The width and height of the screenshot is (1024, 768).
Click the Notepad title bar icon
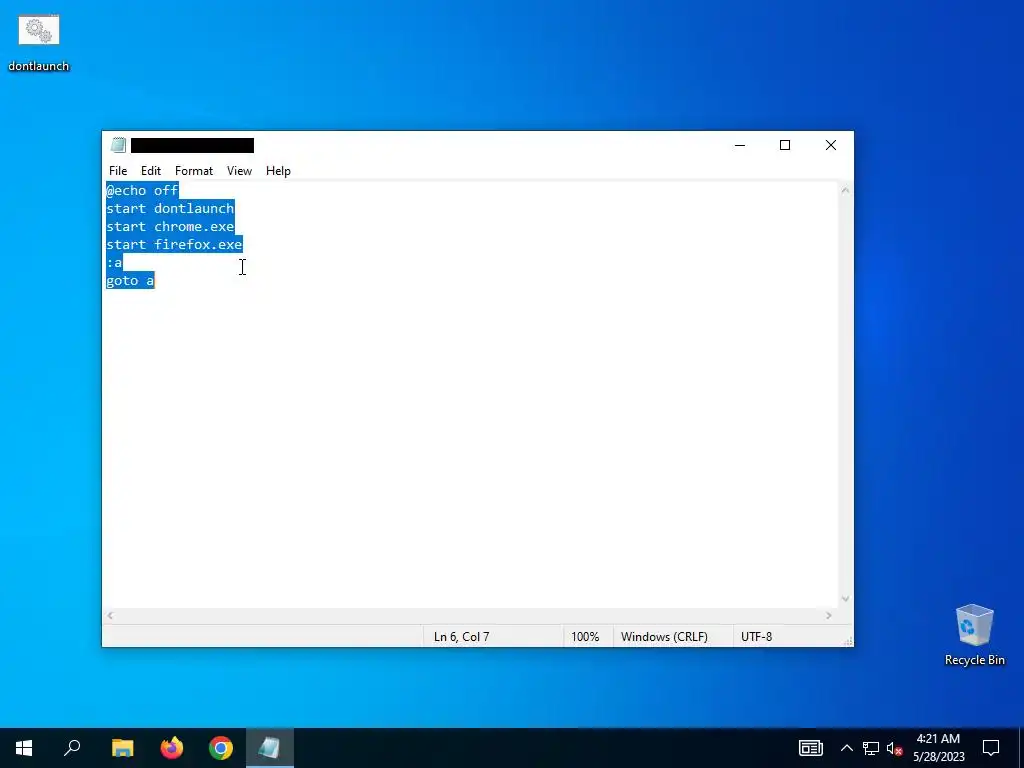[118, 145]
